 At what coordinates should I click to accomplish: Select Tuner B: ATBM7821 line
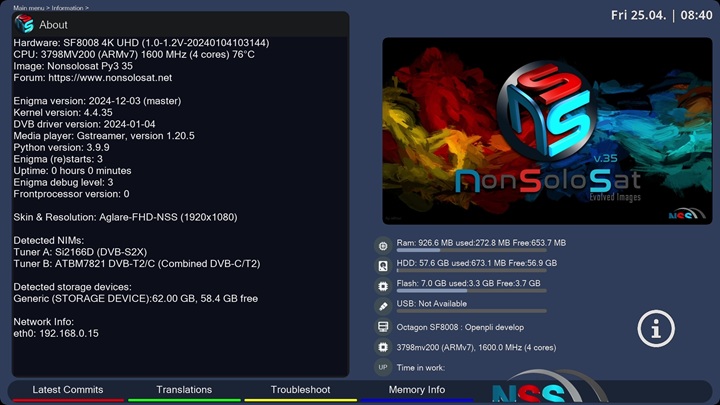[x=137, y=264]
